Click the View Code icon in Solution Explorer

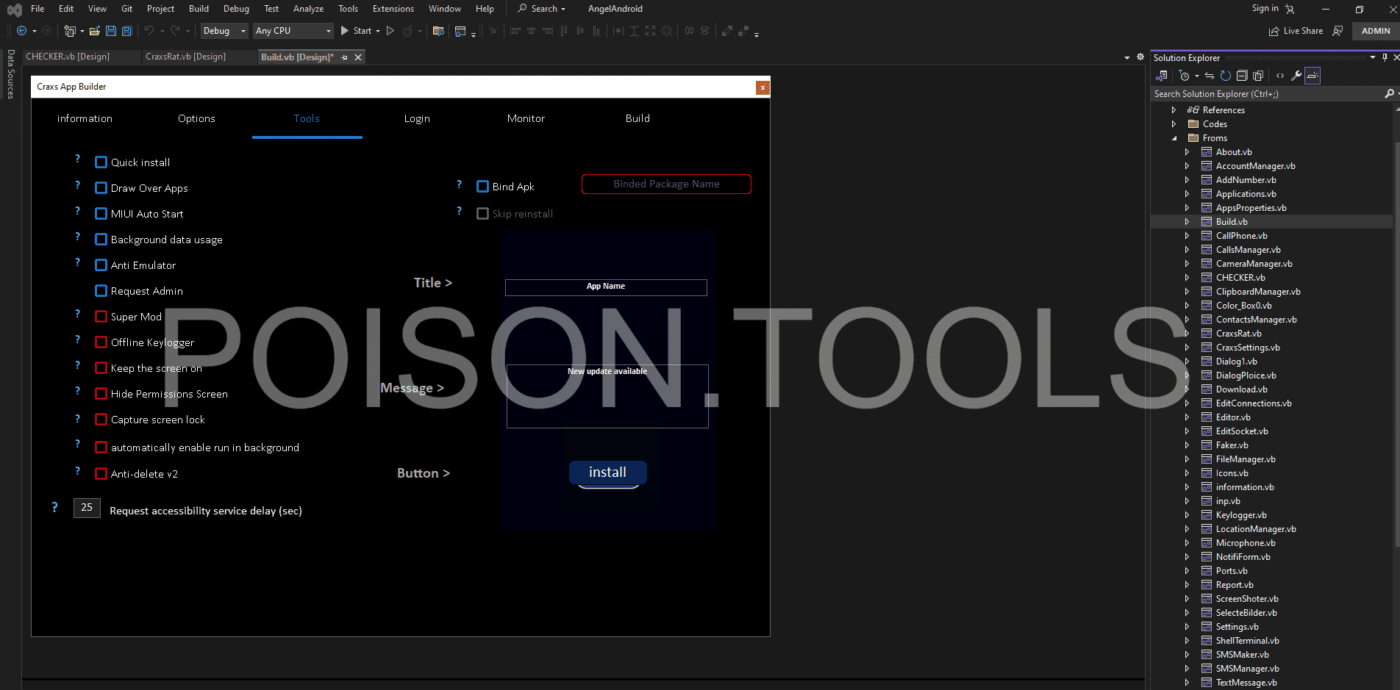click(1280, 76)
